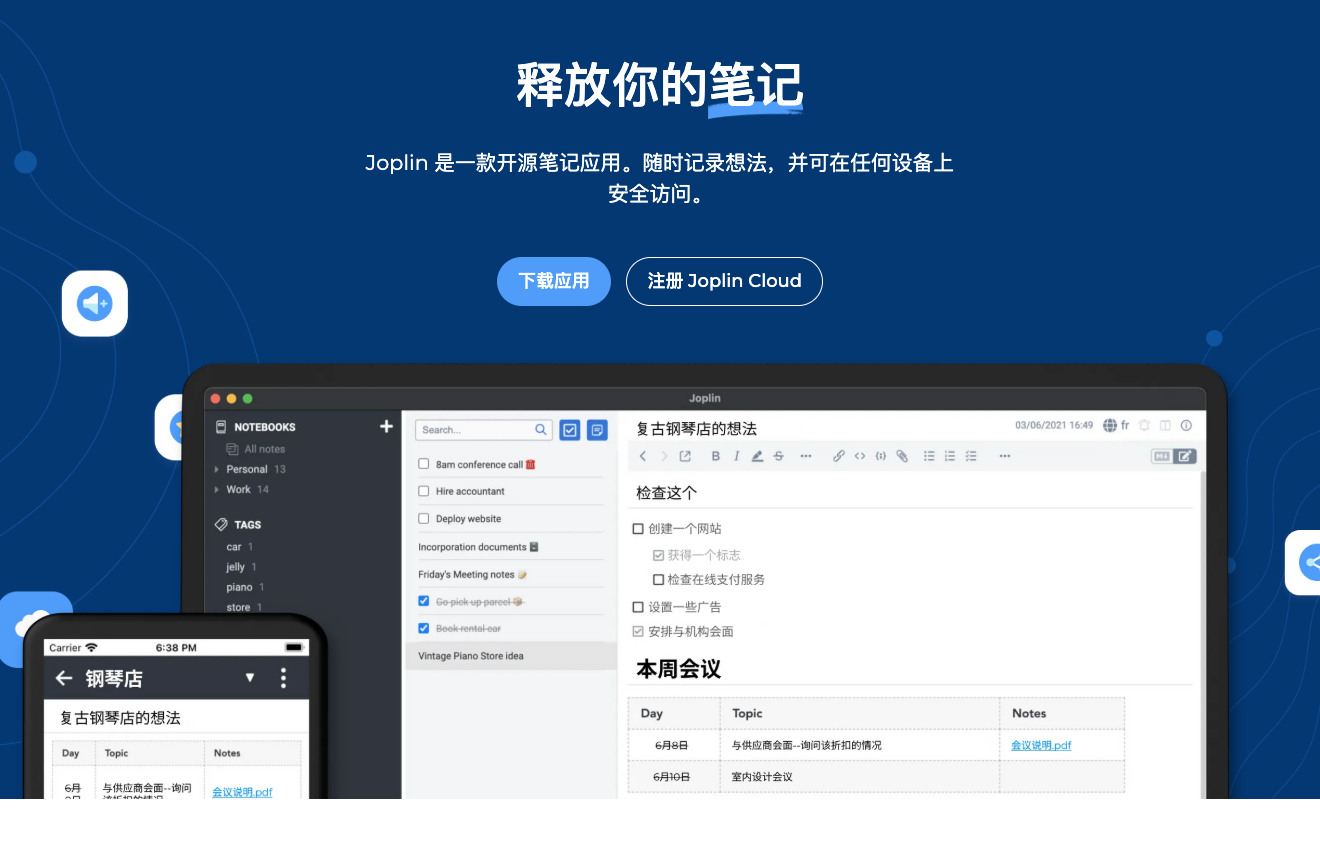Click the 注册 Joplin Cloud button

click(724, 281)
